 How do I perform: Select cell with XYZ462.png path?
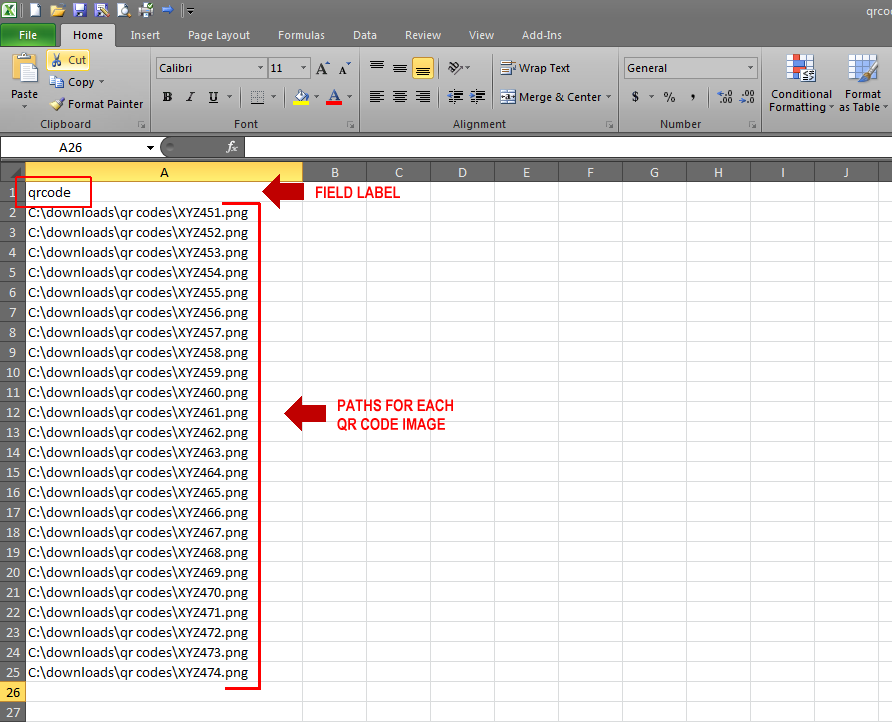(x=164, y=432)
